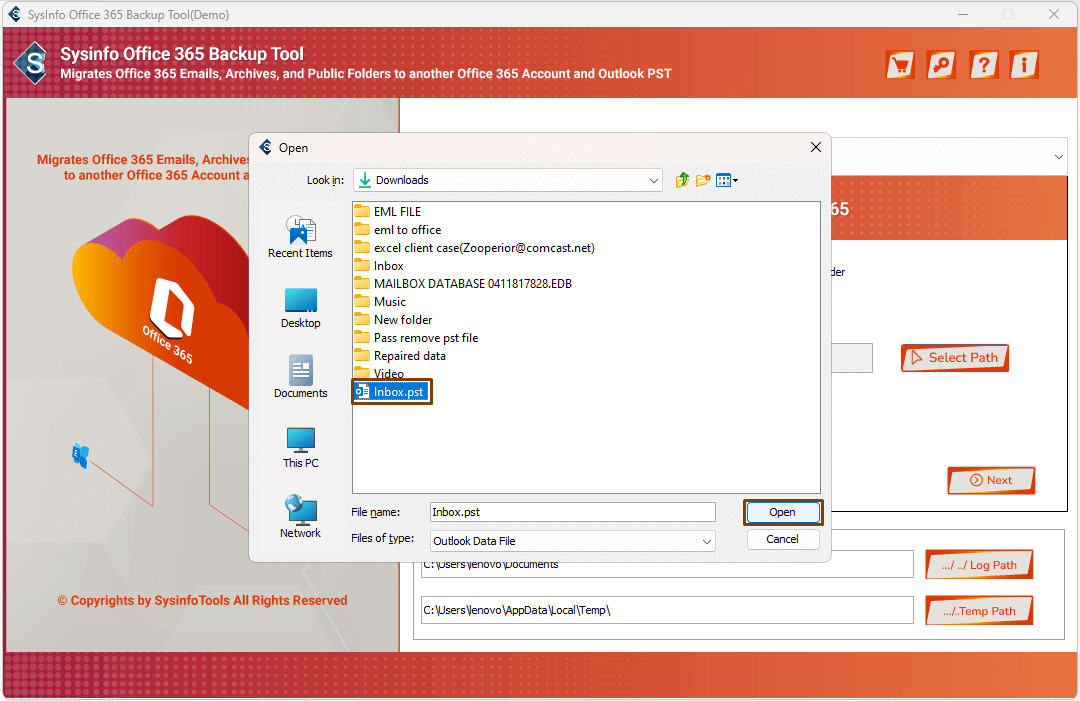Click the log path text field

[667, 566]
